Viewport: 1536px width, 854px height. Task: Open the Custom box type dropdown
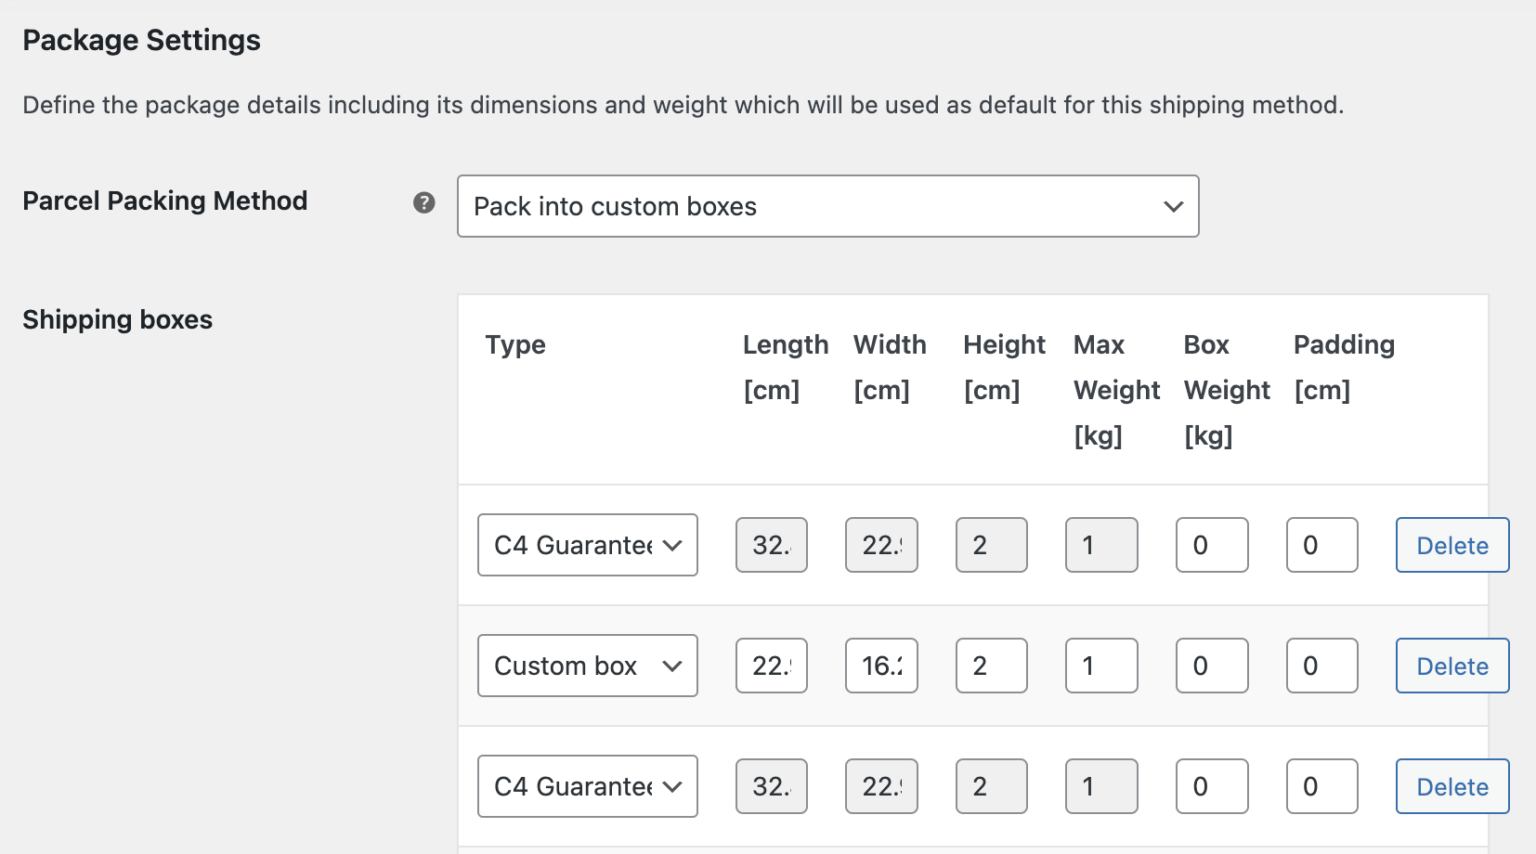point(587,665)
